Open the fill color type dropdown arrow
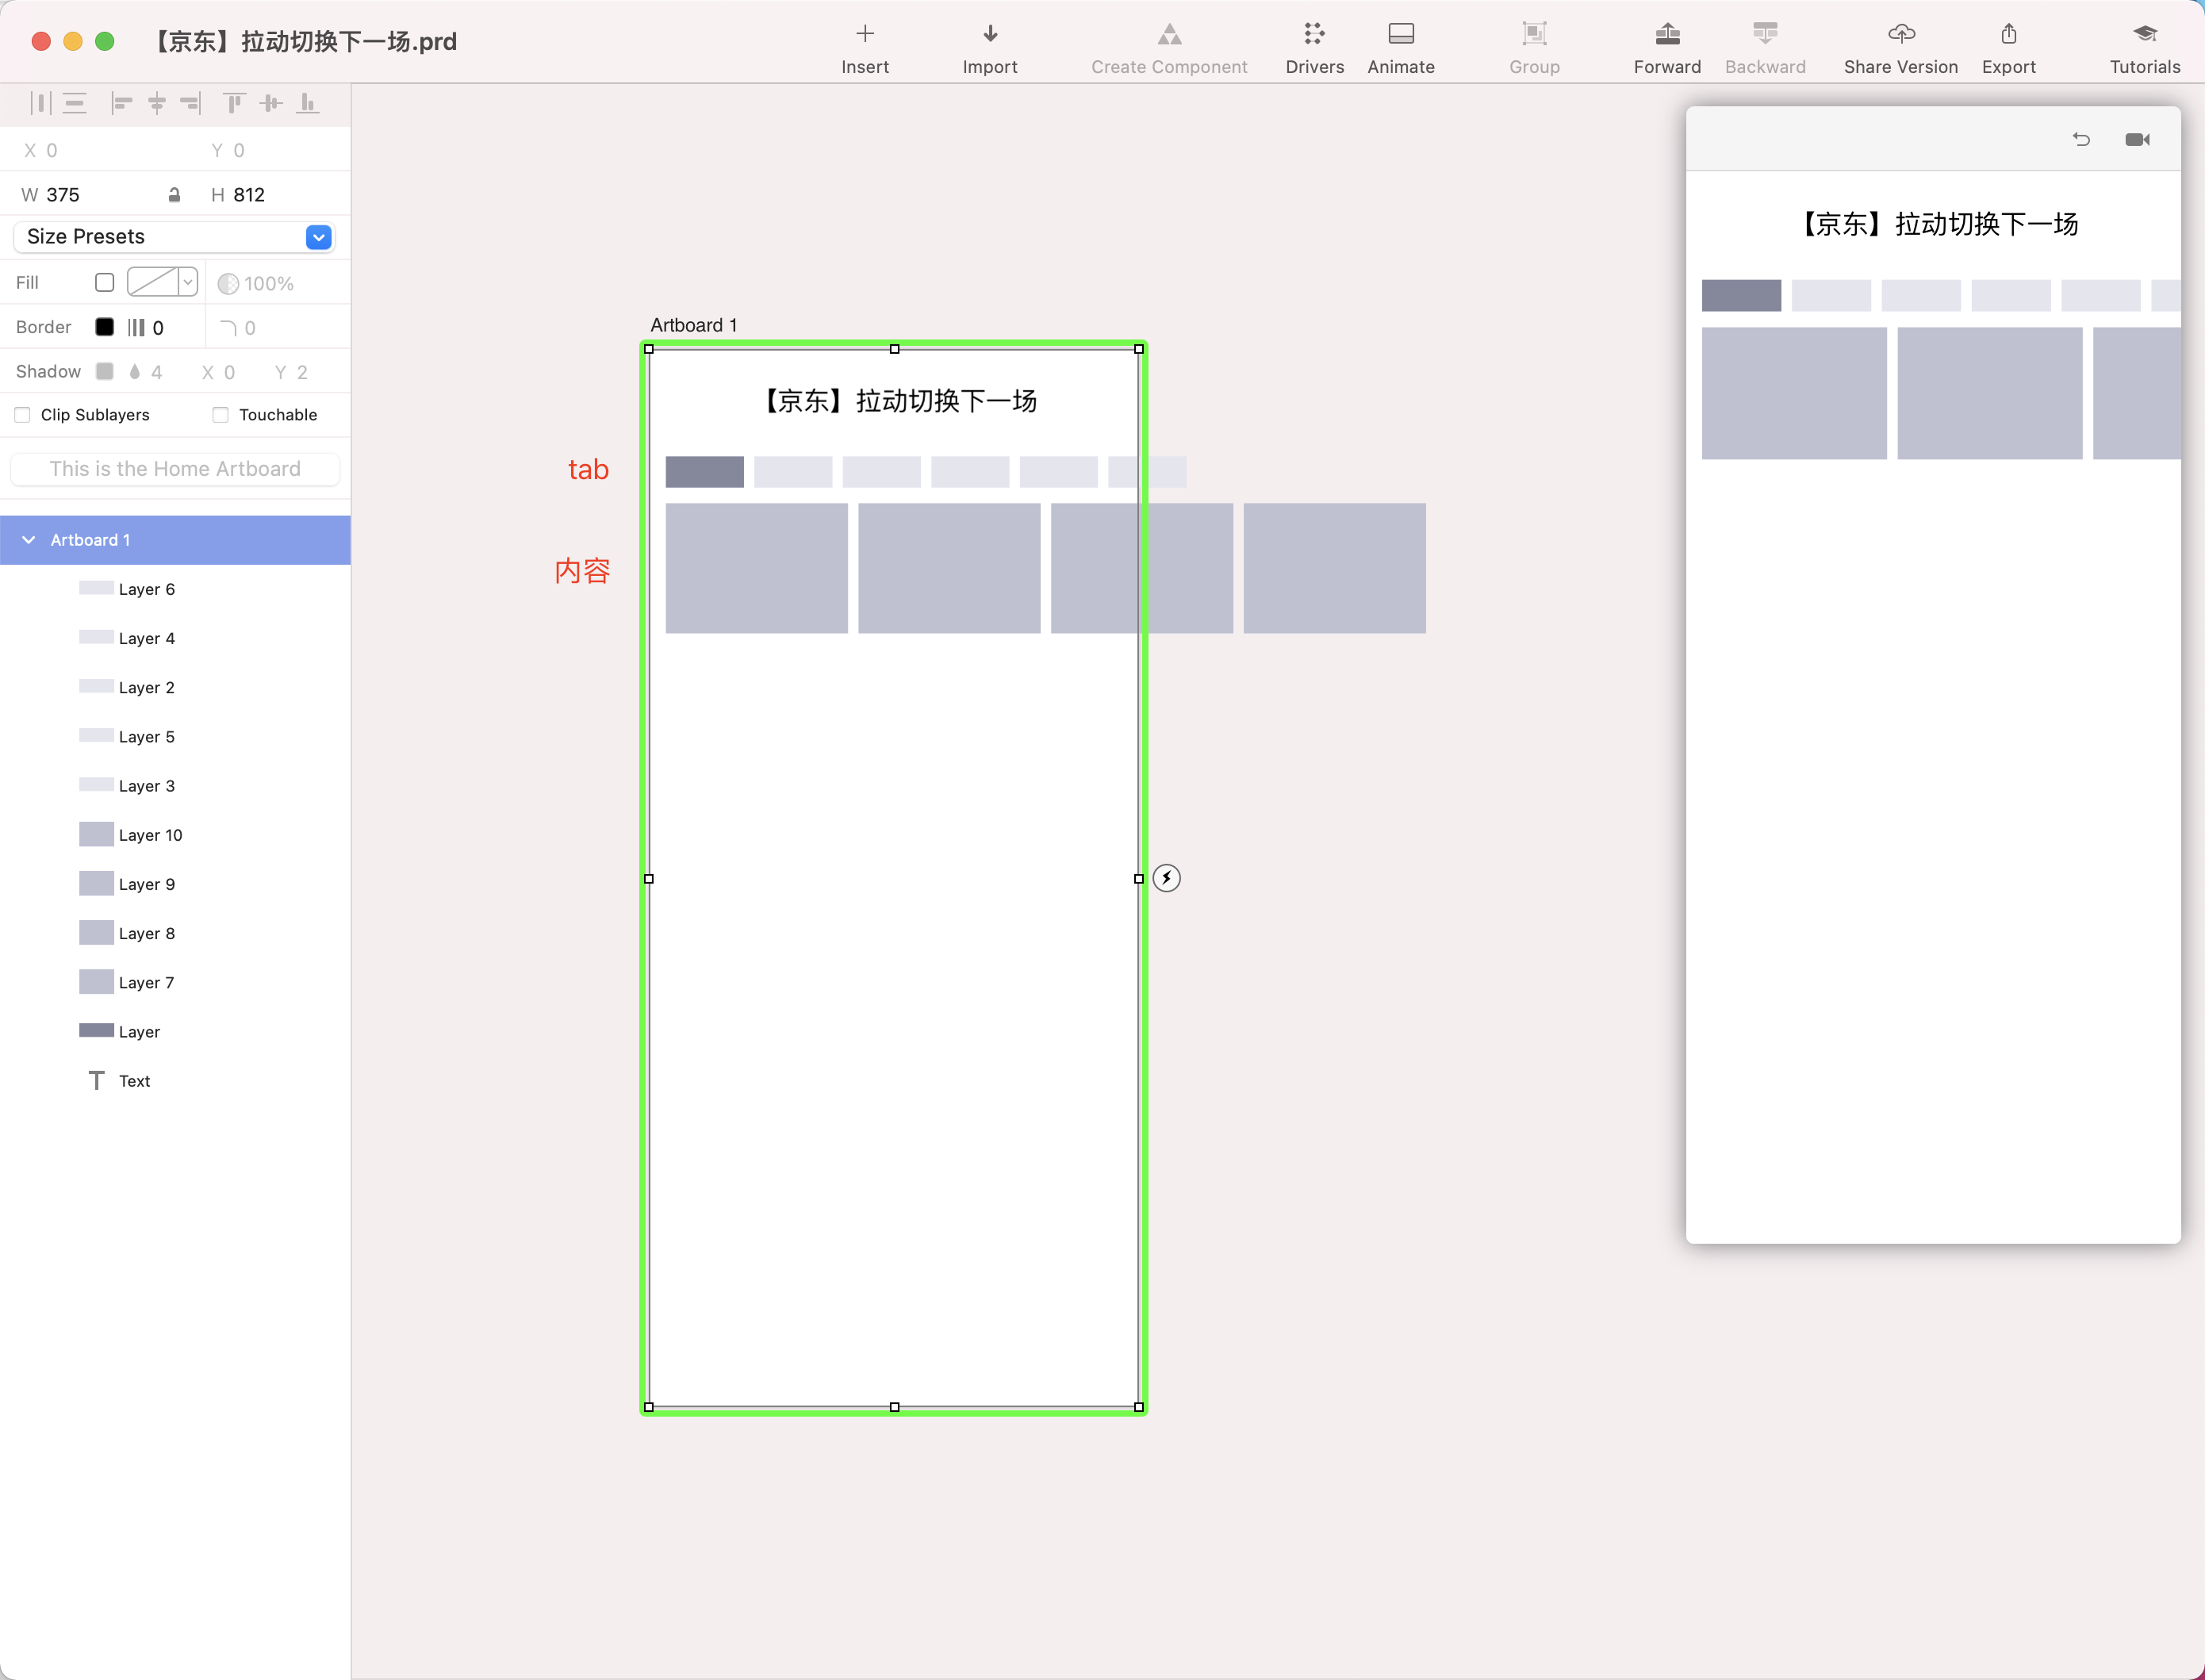2205x1680 pixels. click(187, 283)
